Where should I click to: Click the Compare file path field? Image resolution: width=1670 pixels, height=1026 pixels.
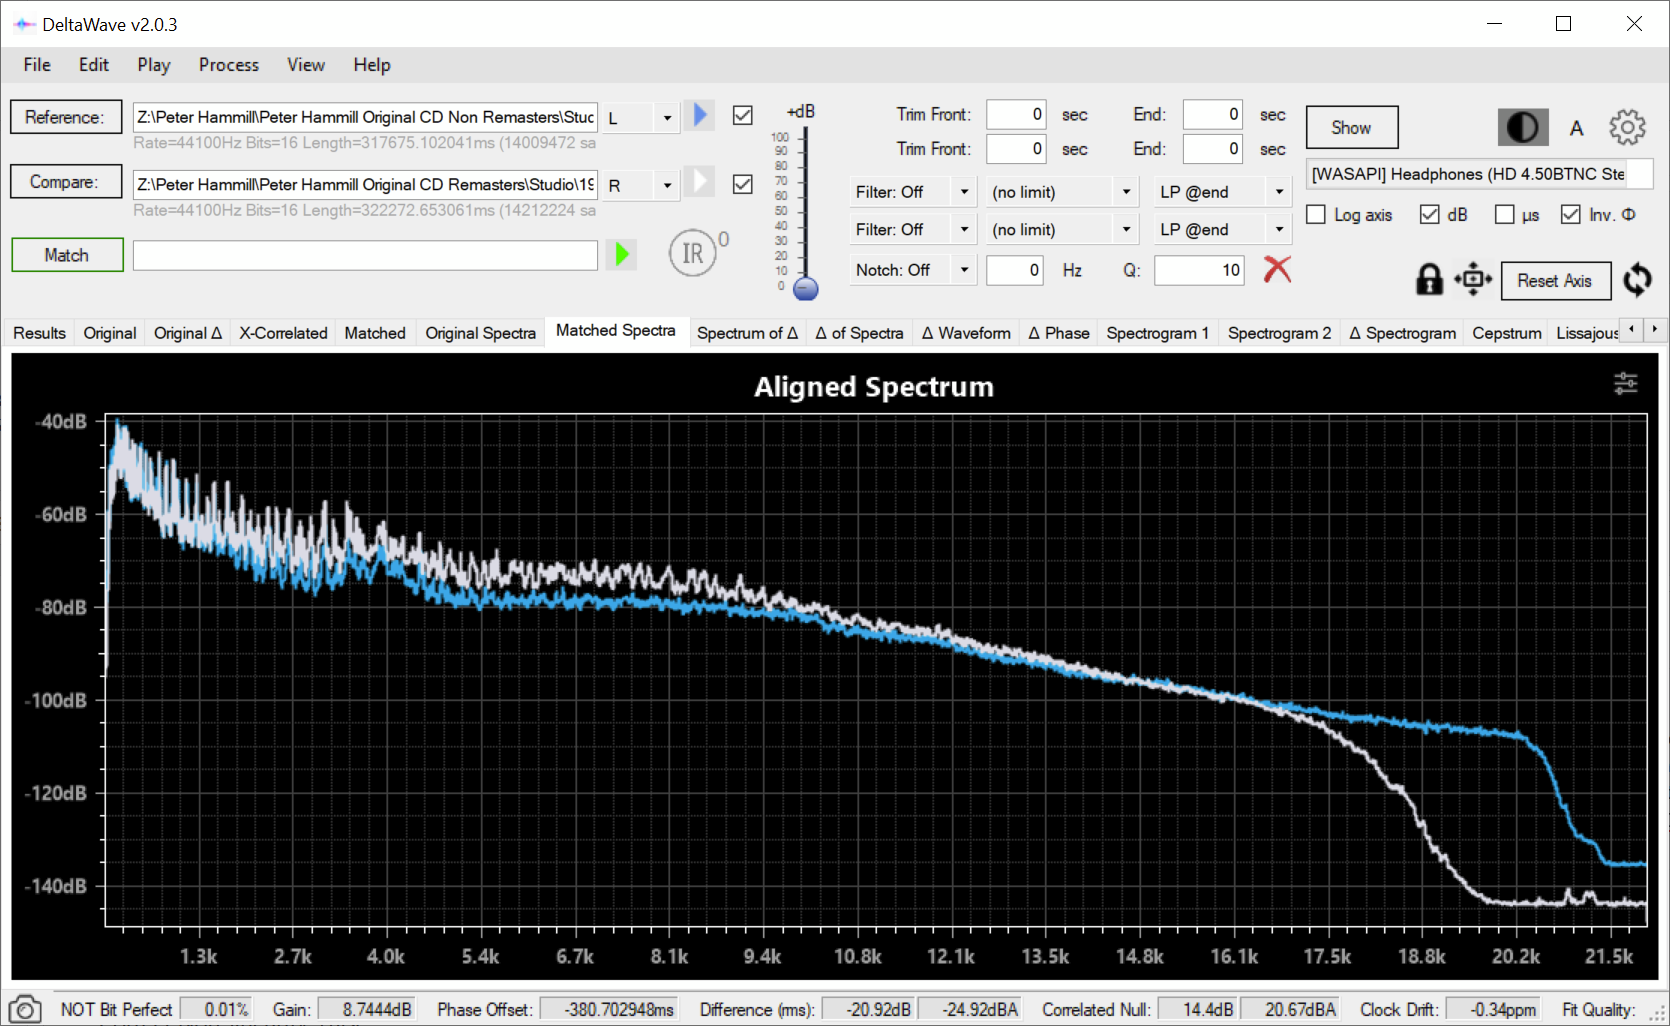(x=365, y=185)
